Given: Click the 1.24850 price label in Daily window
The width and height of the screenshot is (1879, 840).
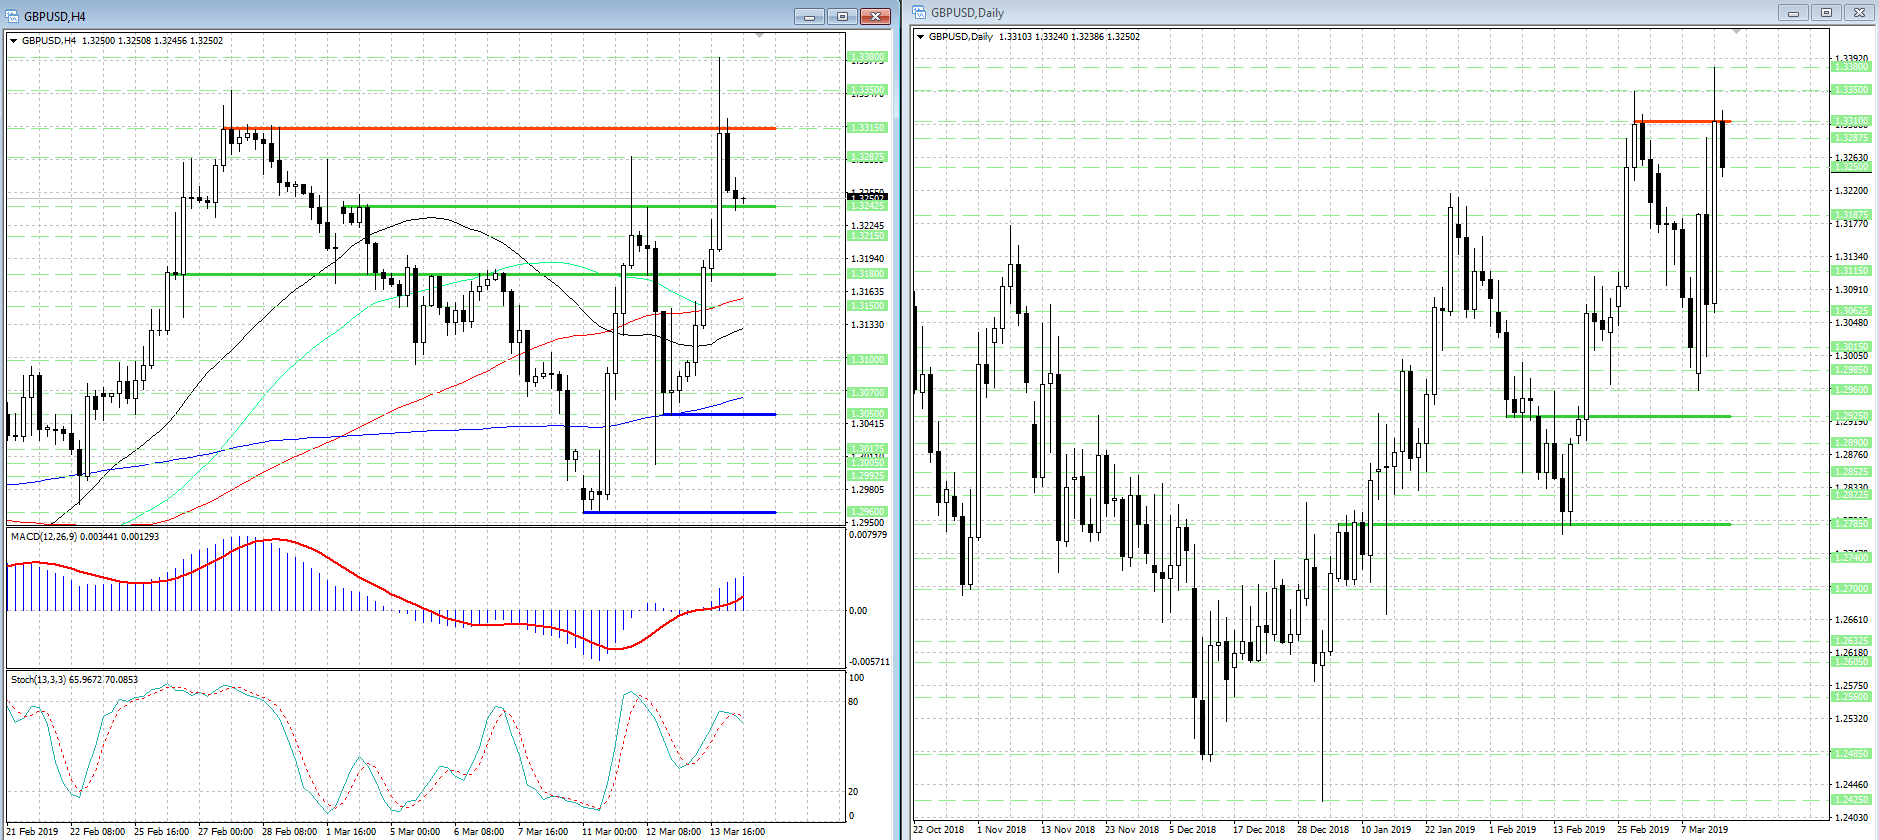Looking at the screenshot, I should click(1851, 754).
